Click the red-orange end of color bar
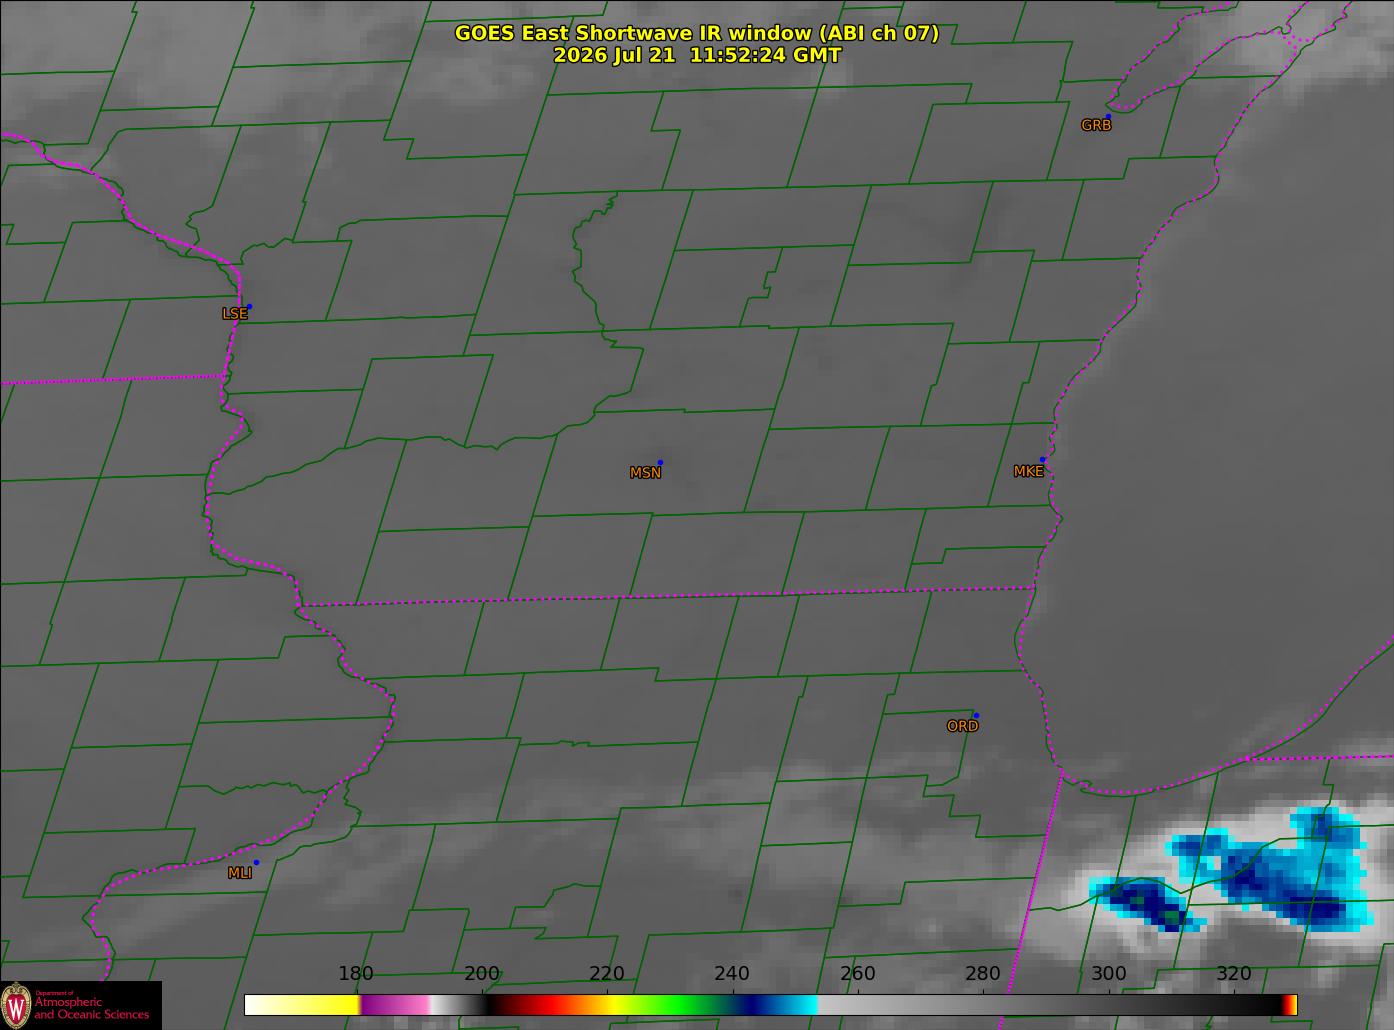 [1290, 1005]
